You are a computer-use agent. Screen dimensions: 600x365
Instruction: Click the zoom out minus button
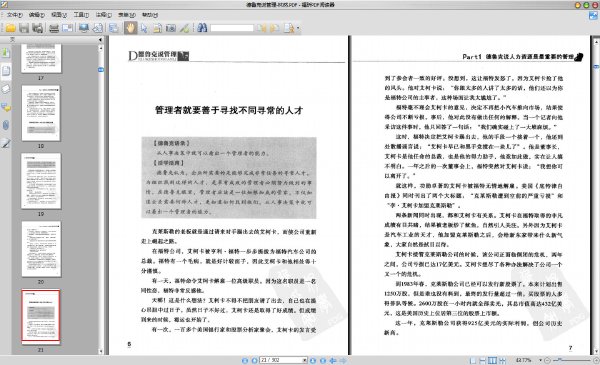click(x=547, y=360)
